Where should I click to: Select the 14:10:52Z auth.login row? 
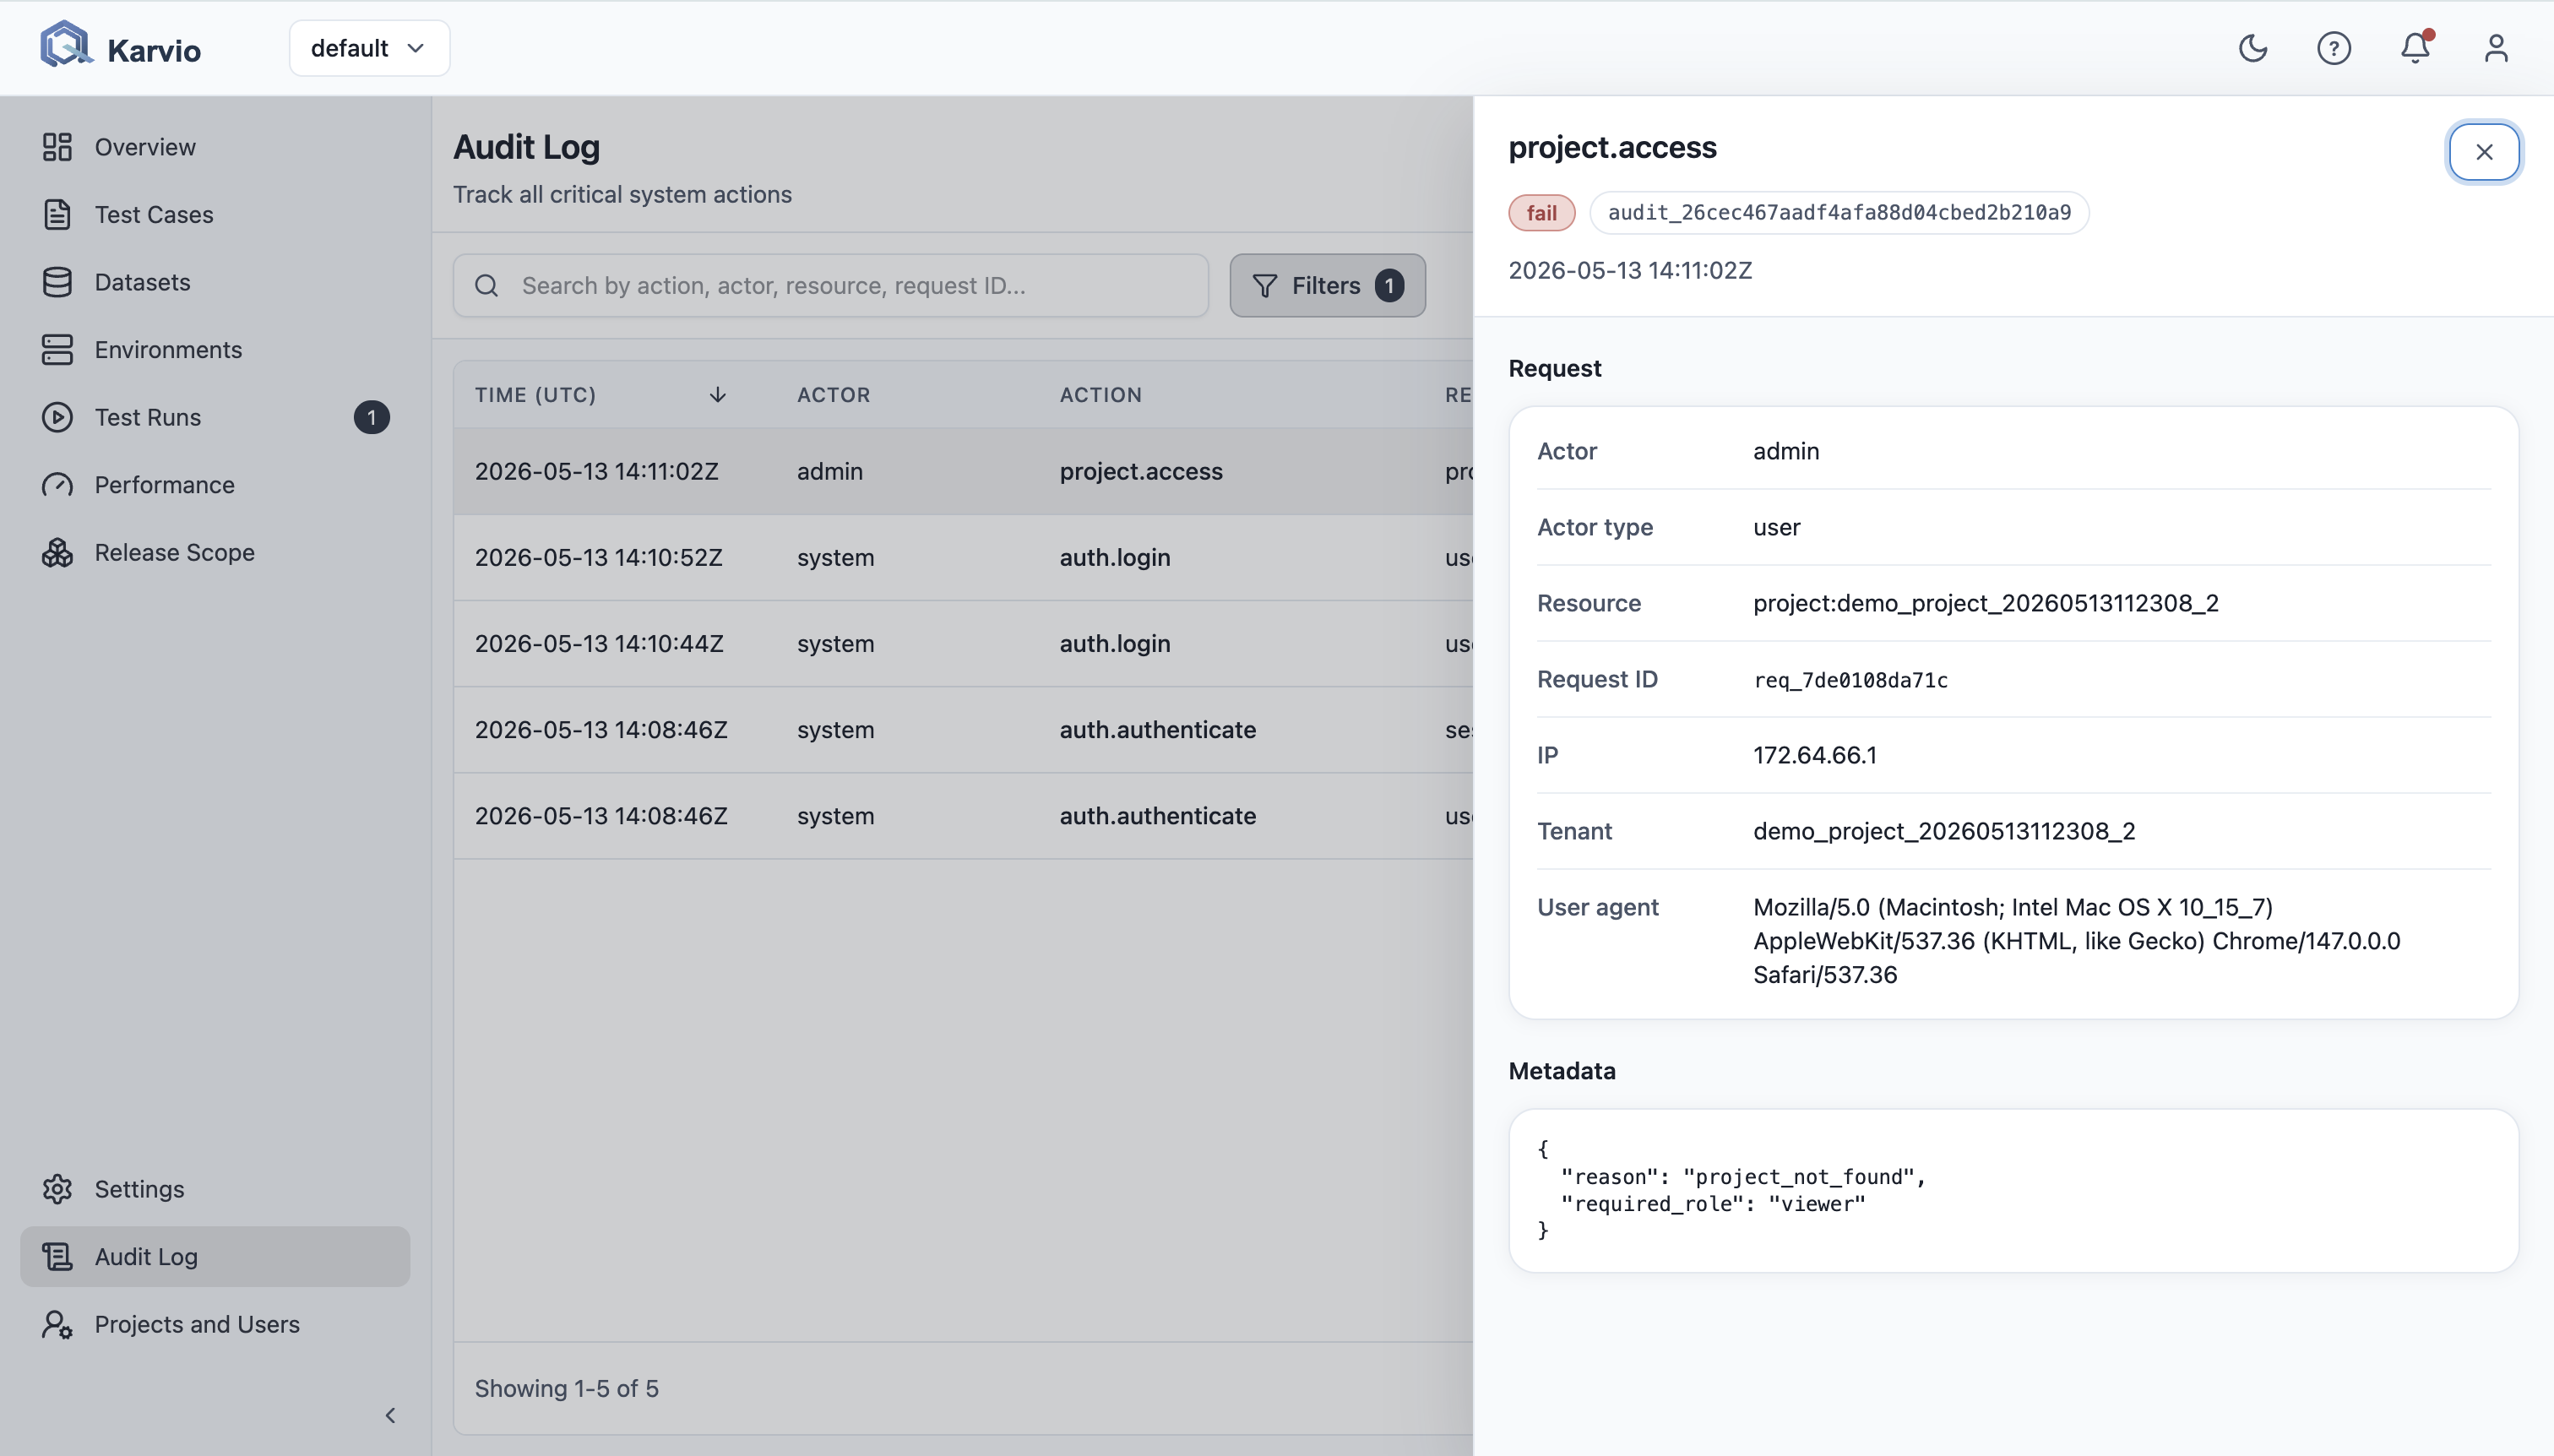tap(963, 557)
